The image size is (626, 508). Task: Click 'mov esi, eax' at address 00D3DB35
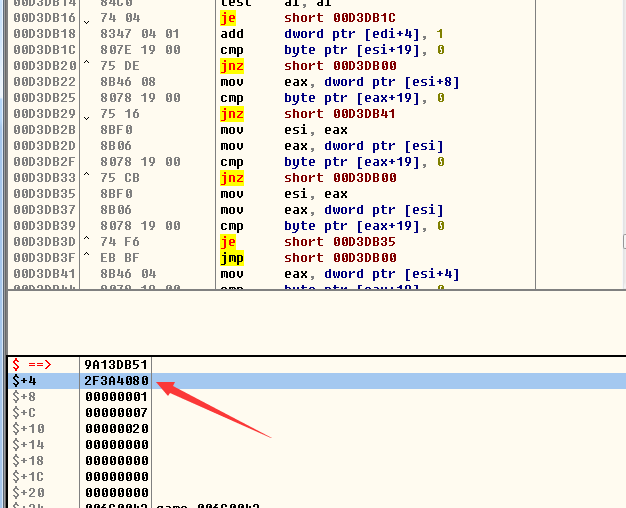284,194
